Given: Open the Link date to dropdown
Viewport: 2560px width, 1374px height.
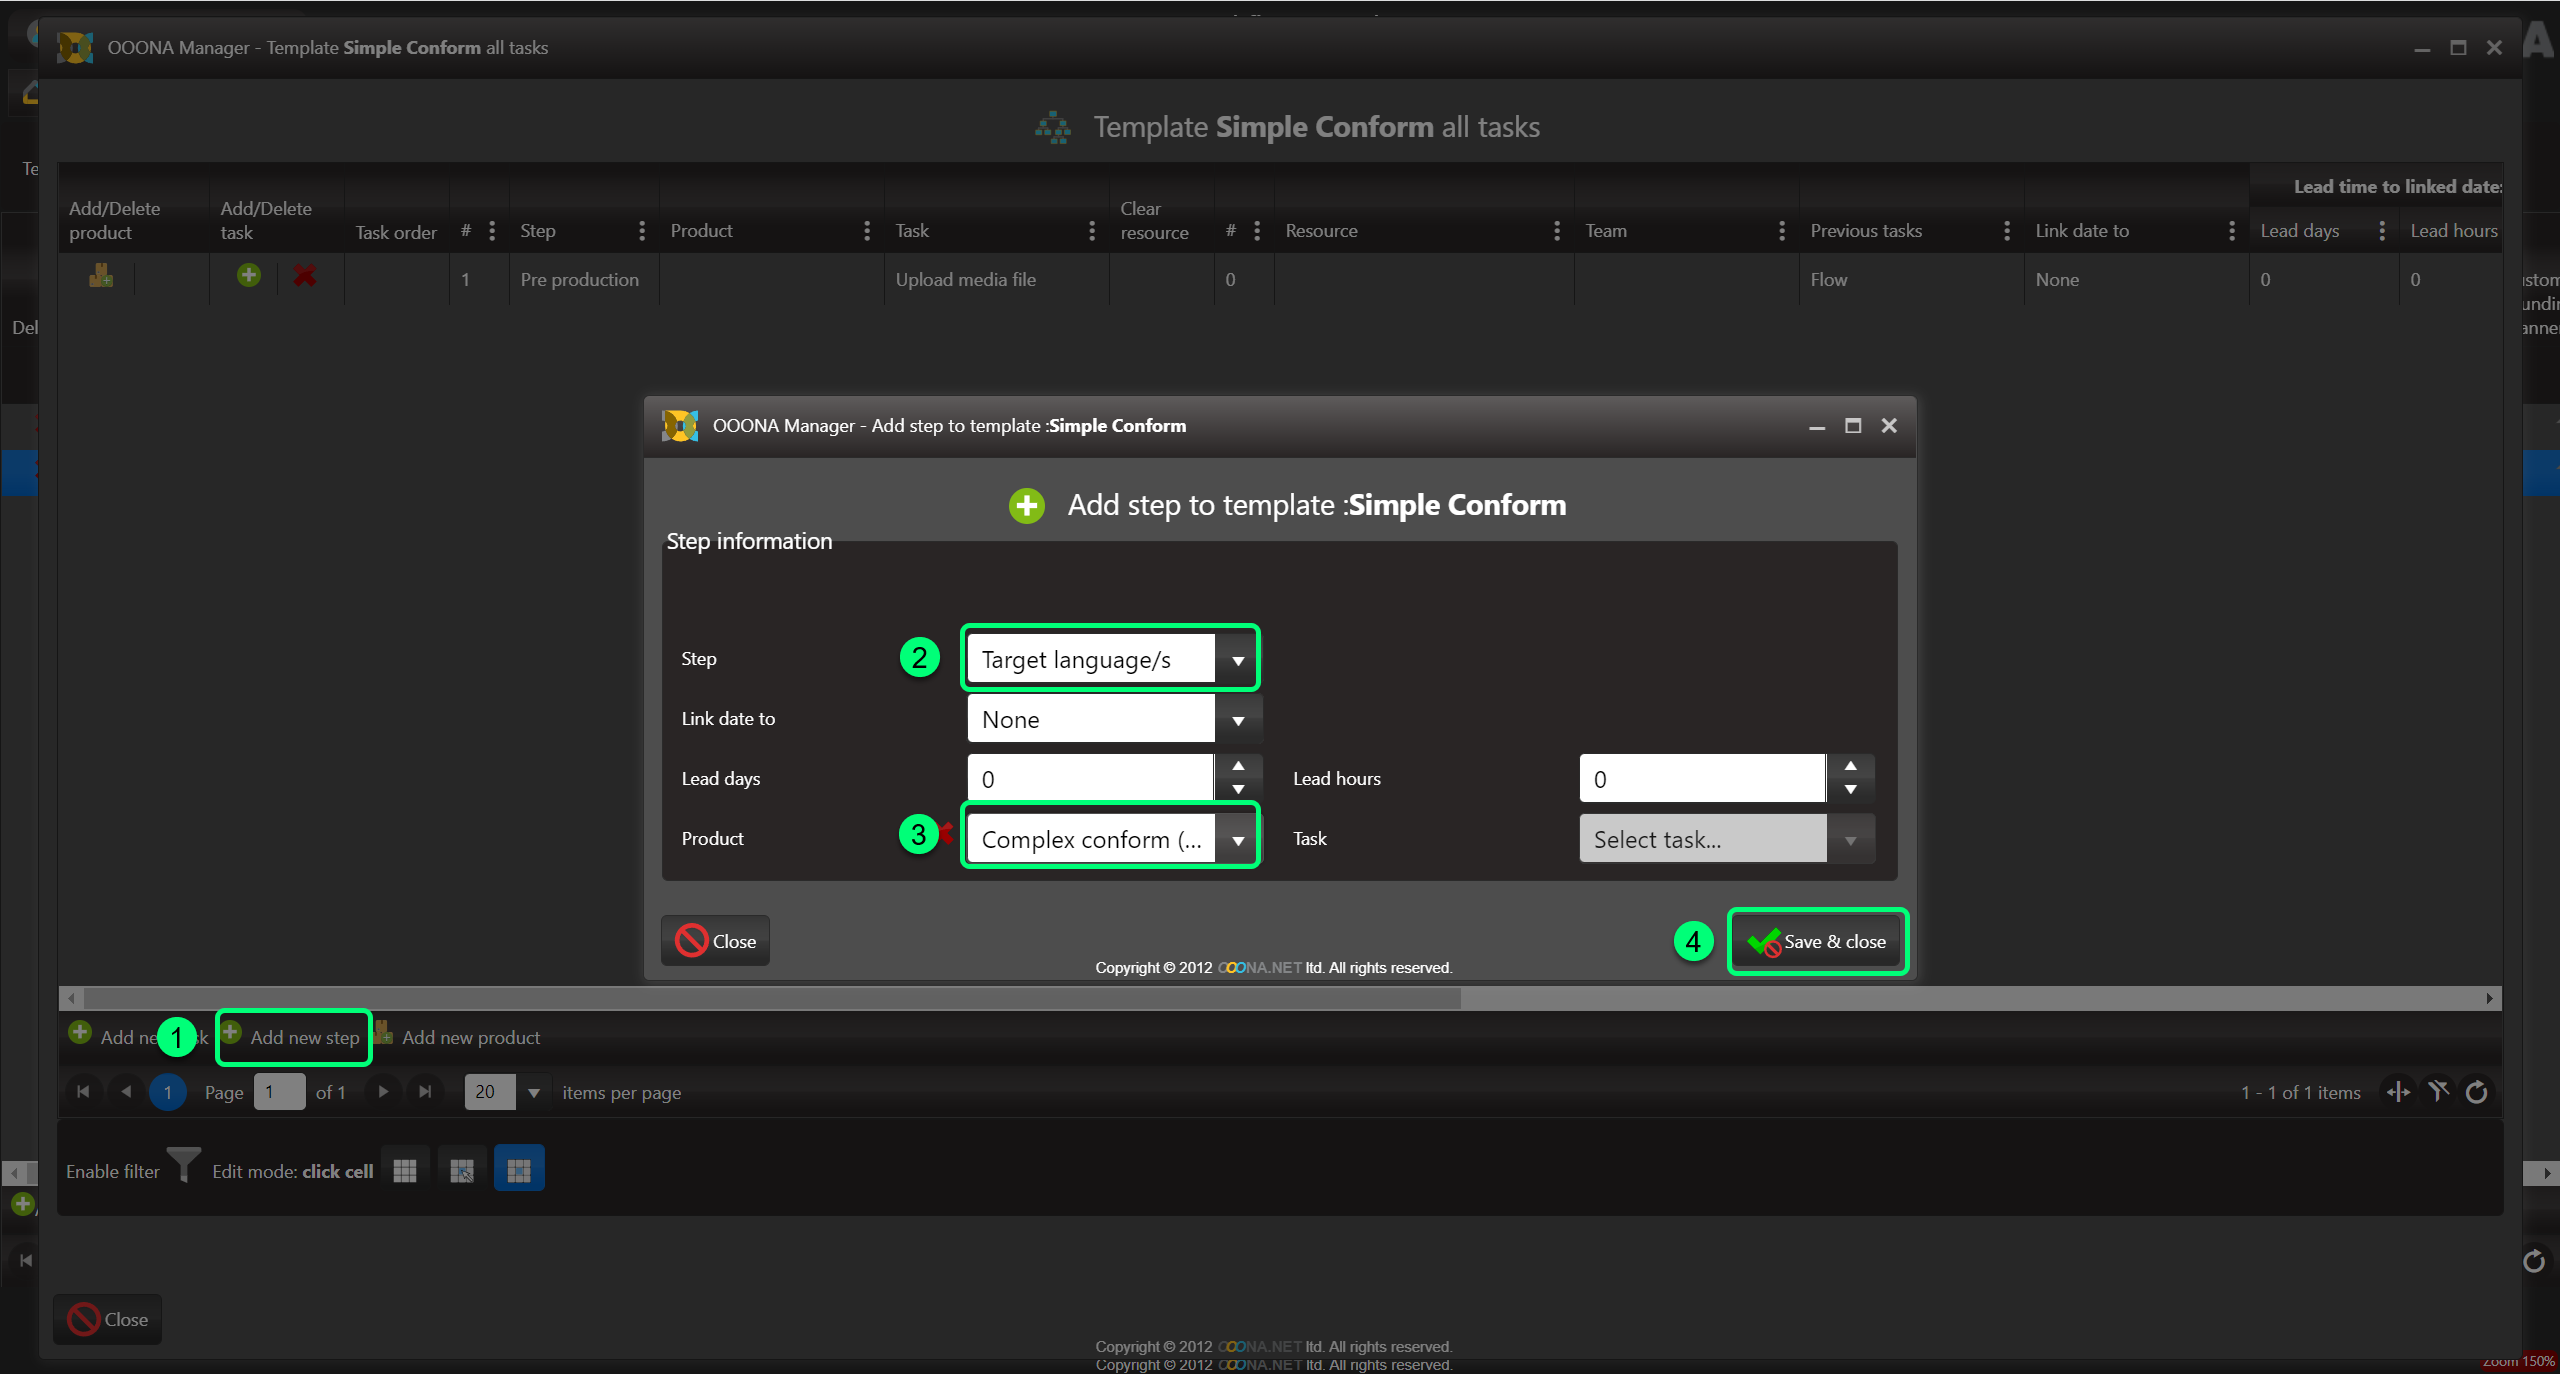Looking at the screenshot, I should (1238, 720).
